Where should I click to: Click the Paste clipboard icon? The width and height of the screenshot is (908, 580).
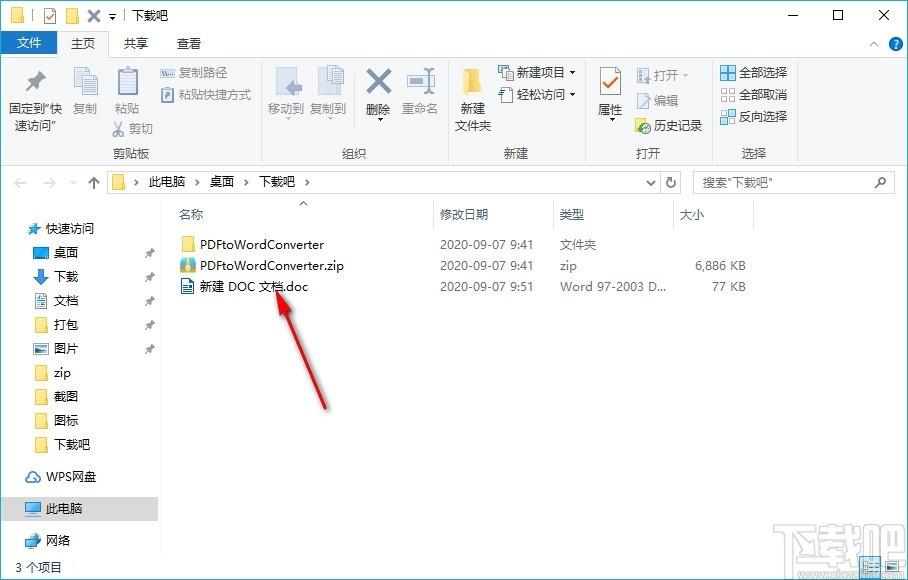click(127, 81)
